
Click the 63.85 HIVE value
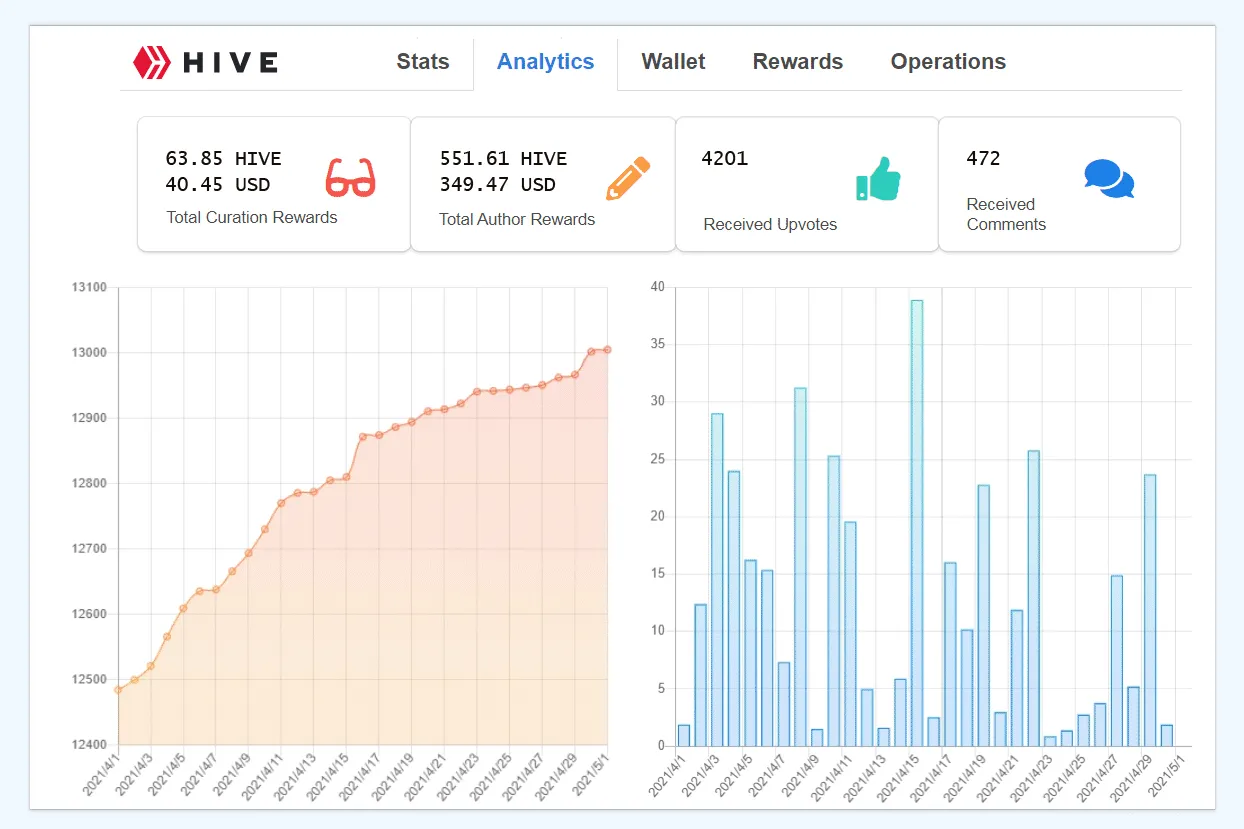point(223,158)
